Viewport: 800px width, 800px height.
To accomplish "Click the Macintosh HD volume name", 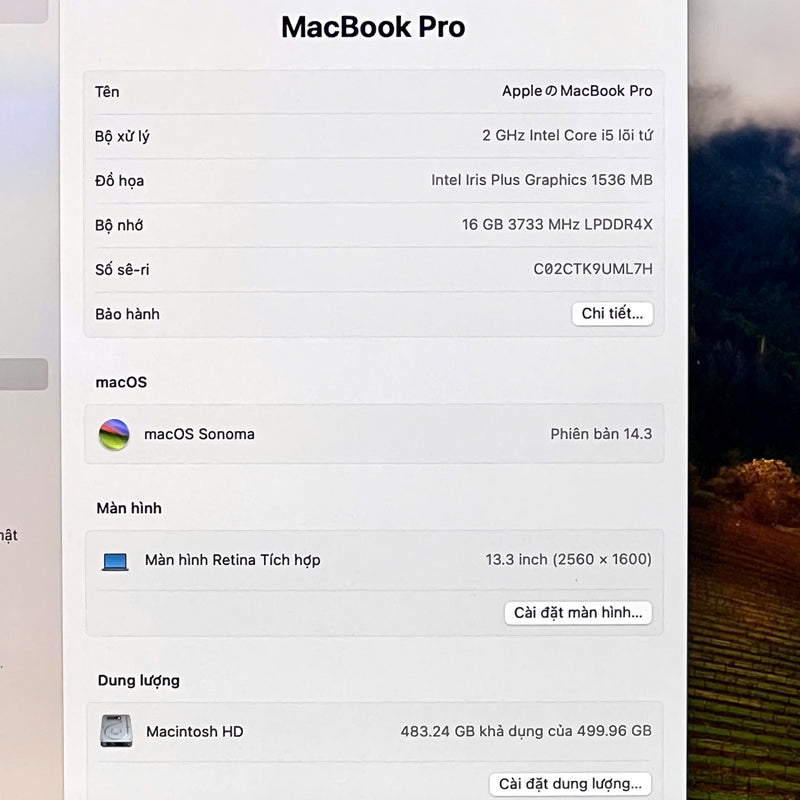I will coord(194,731).
